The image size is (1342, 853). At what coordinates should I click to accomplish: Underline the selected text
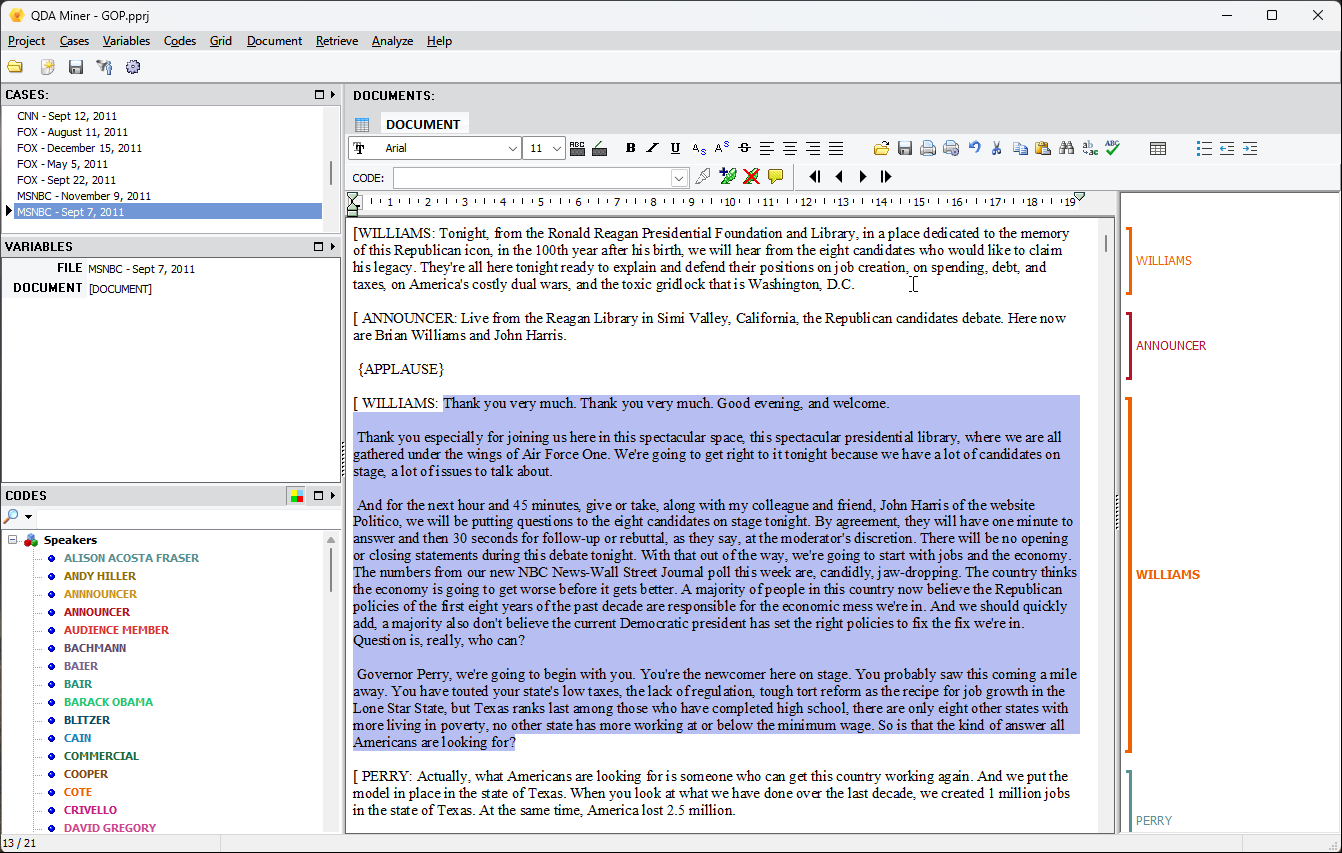point(675,148)
